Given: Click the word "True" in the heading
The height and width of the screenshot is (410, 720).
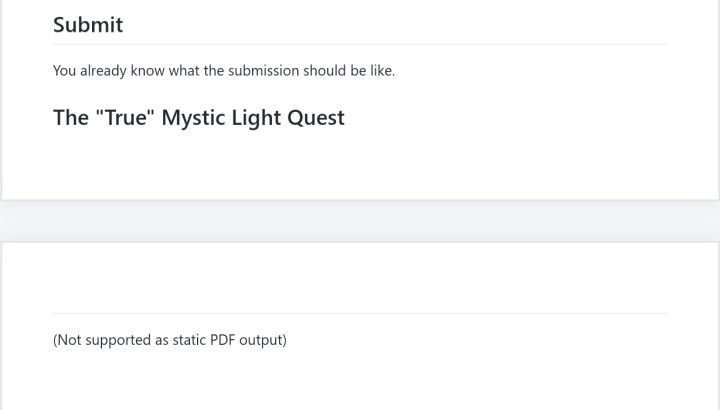Looking at the screenshot, I should pos(125,118).
